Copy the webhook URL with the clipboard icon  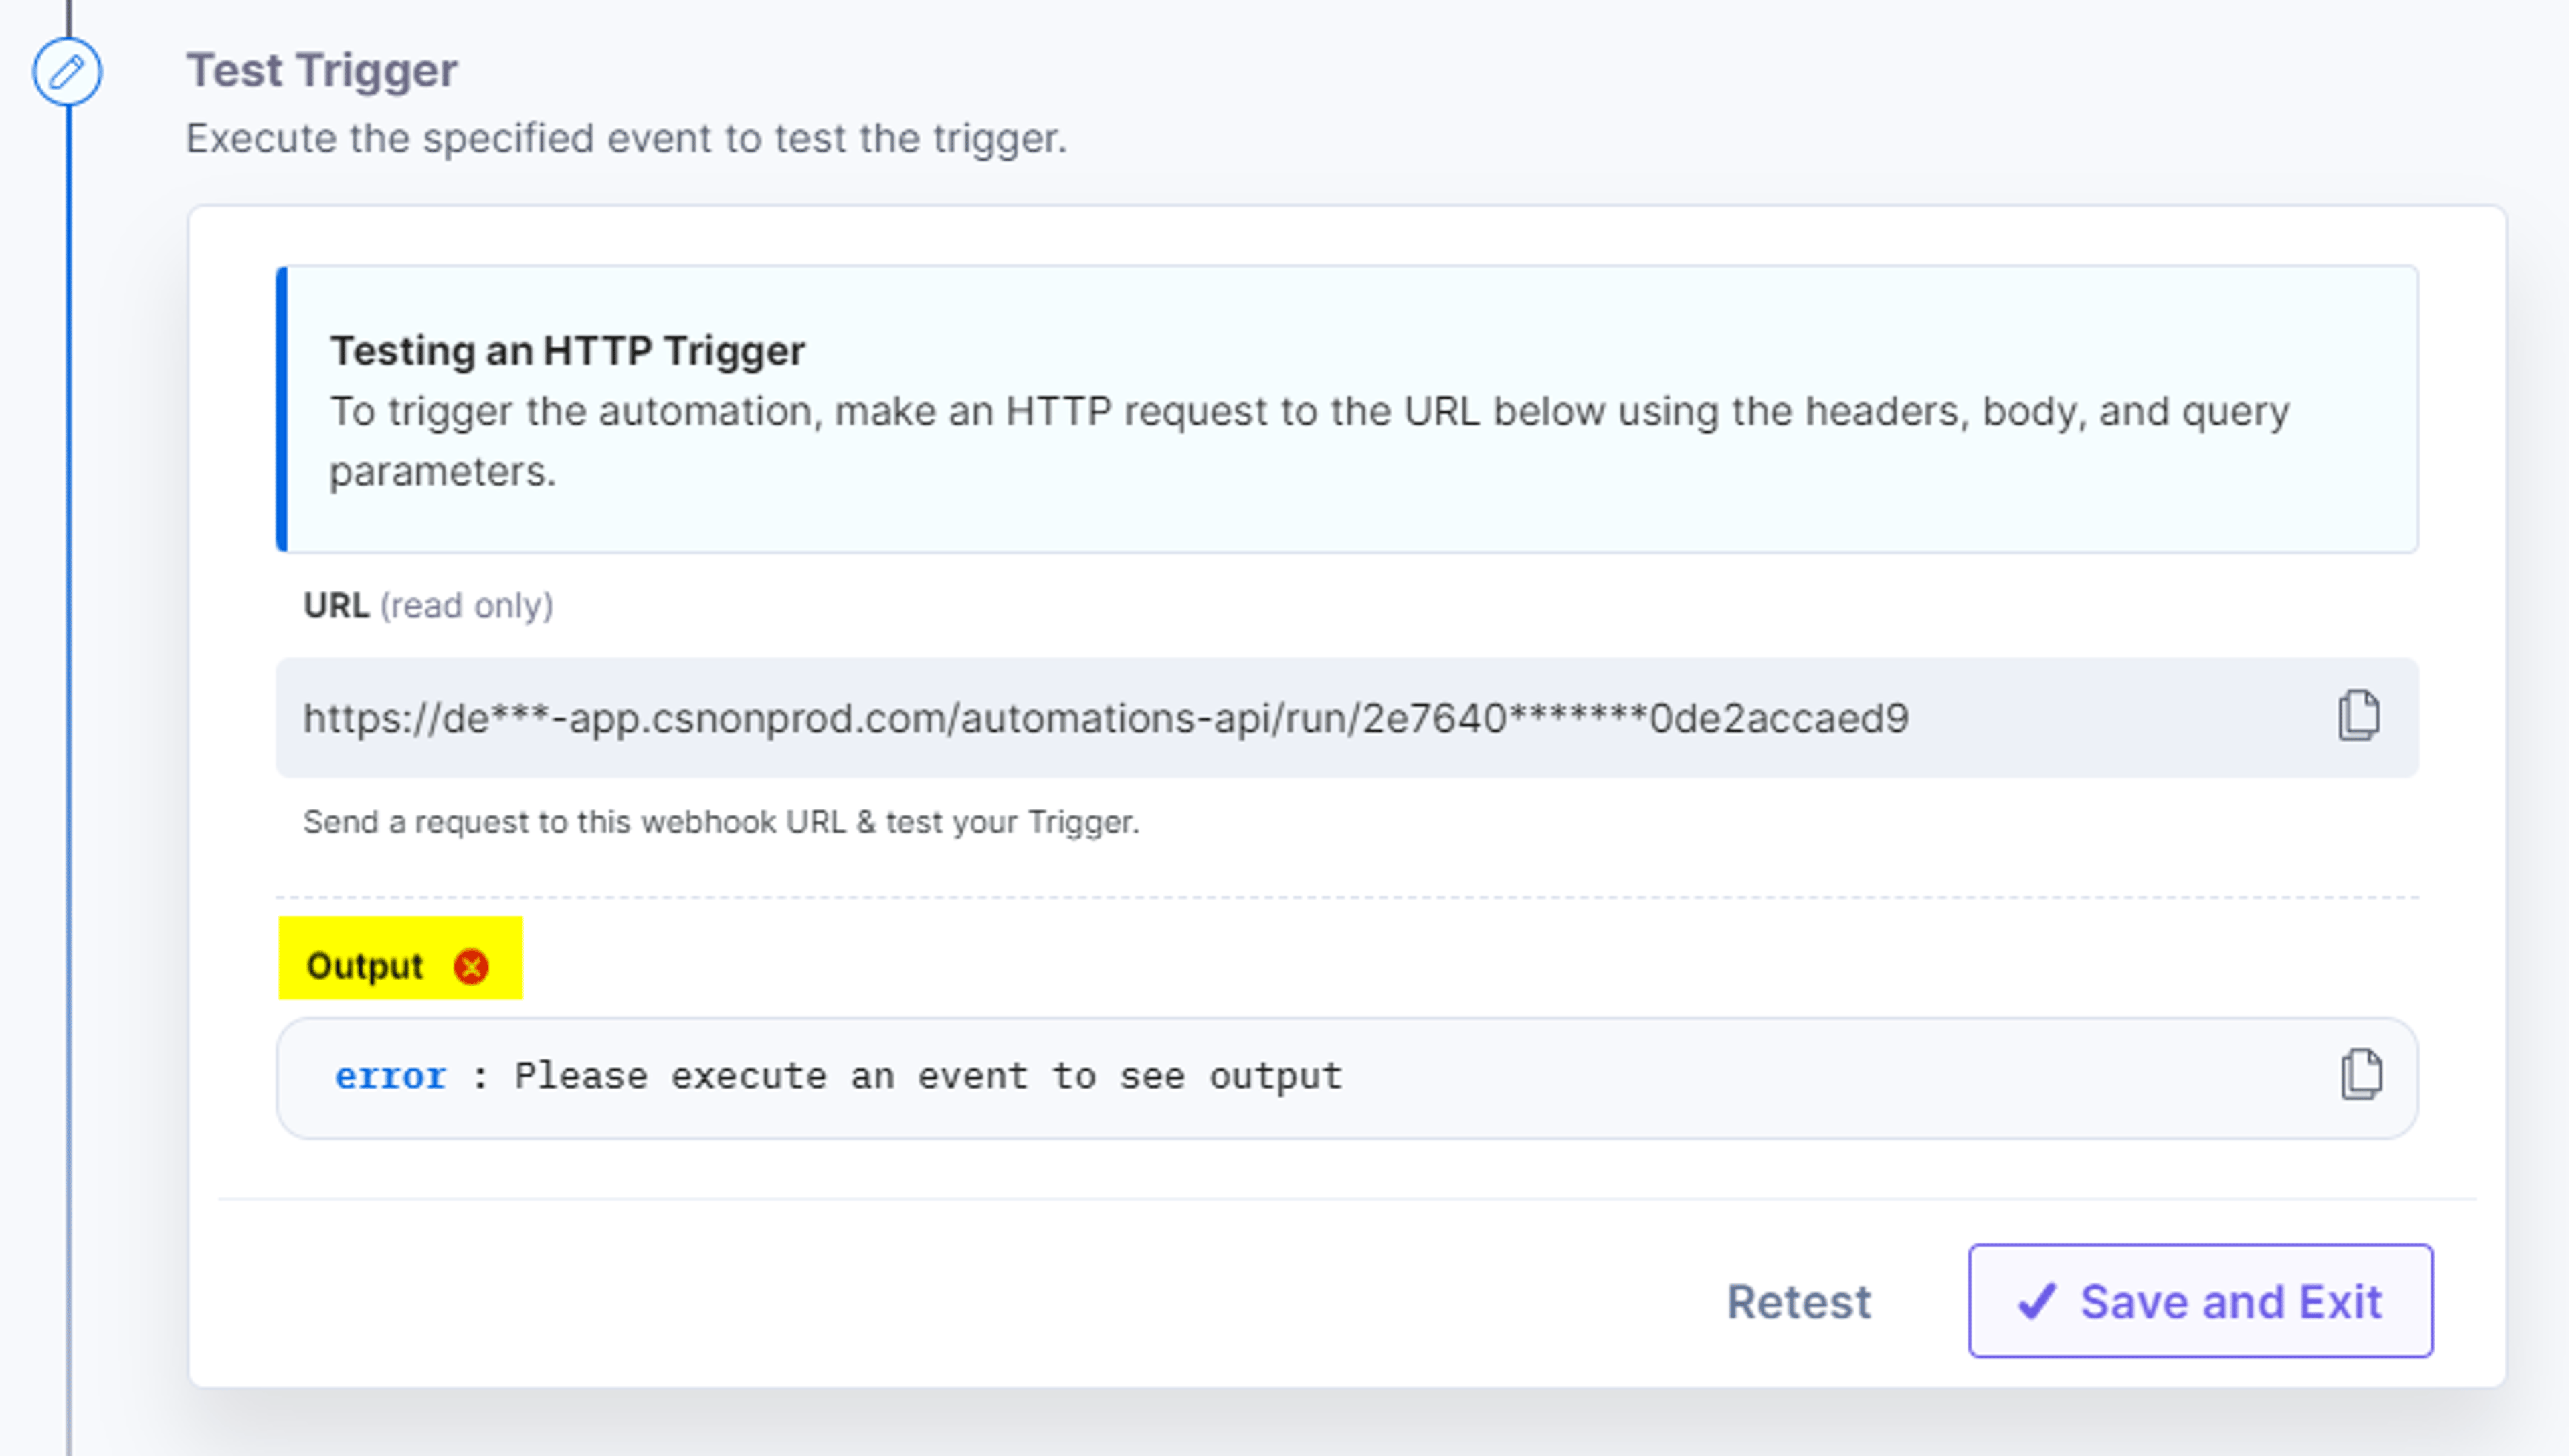pyautogui.click(x=2358, y=716)
